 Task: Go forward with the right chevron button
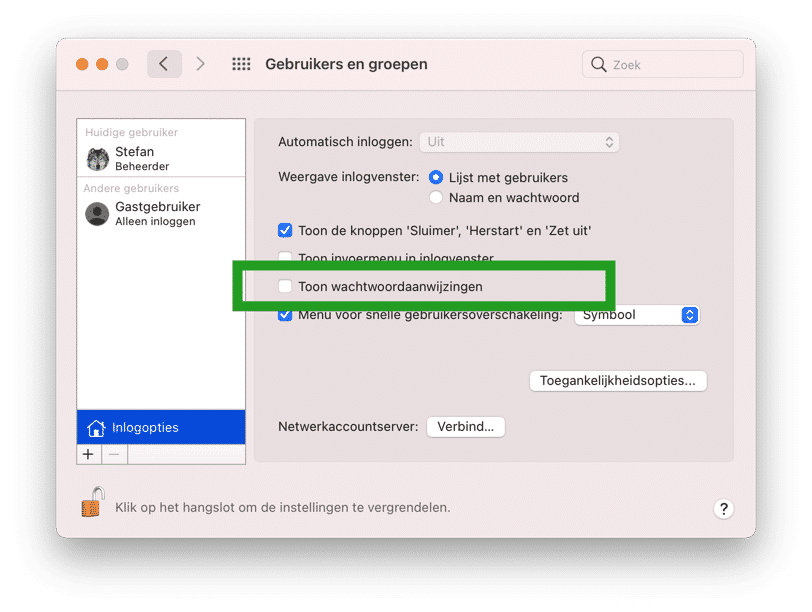pos(200,64)
